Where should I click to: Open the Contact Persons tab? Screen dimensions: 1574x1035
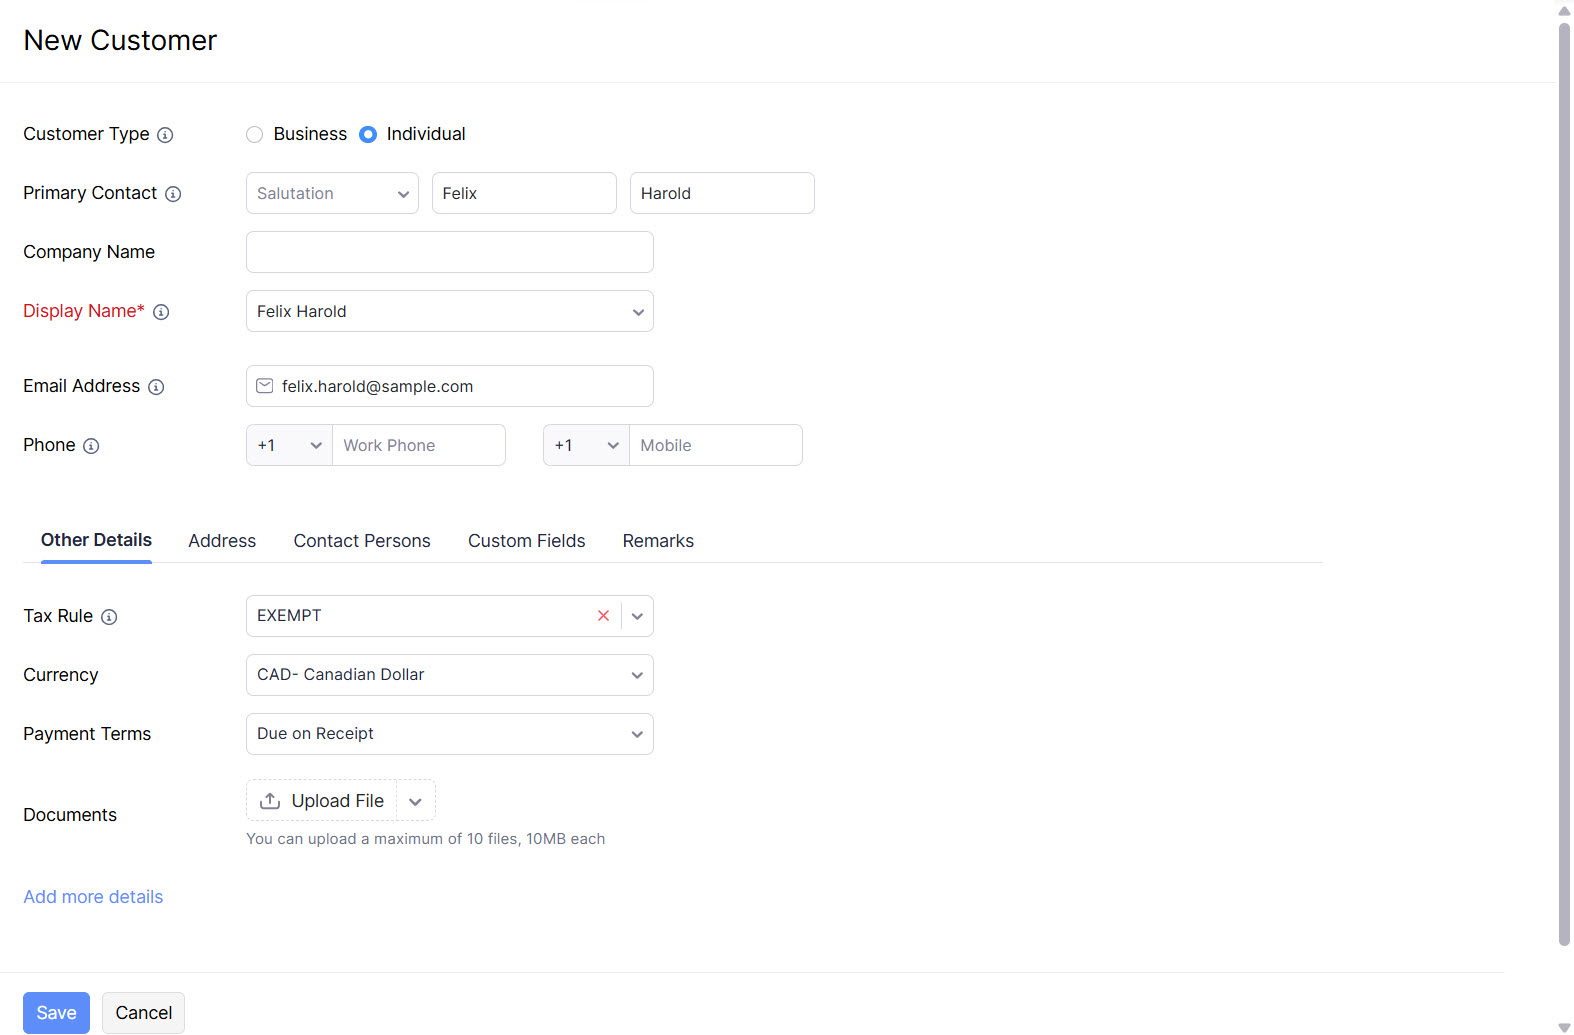[x=362, y=541]
